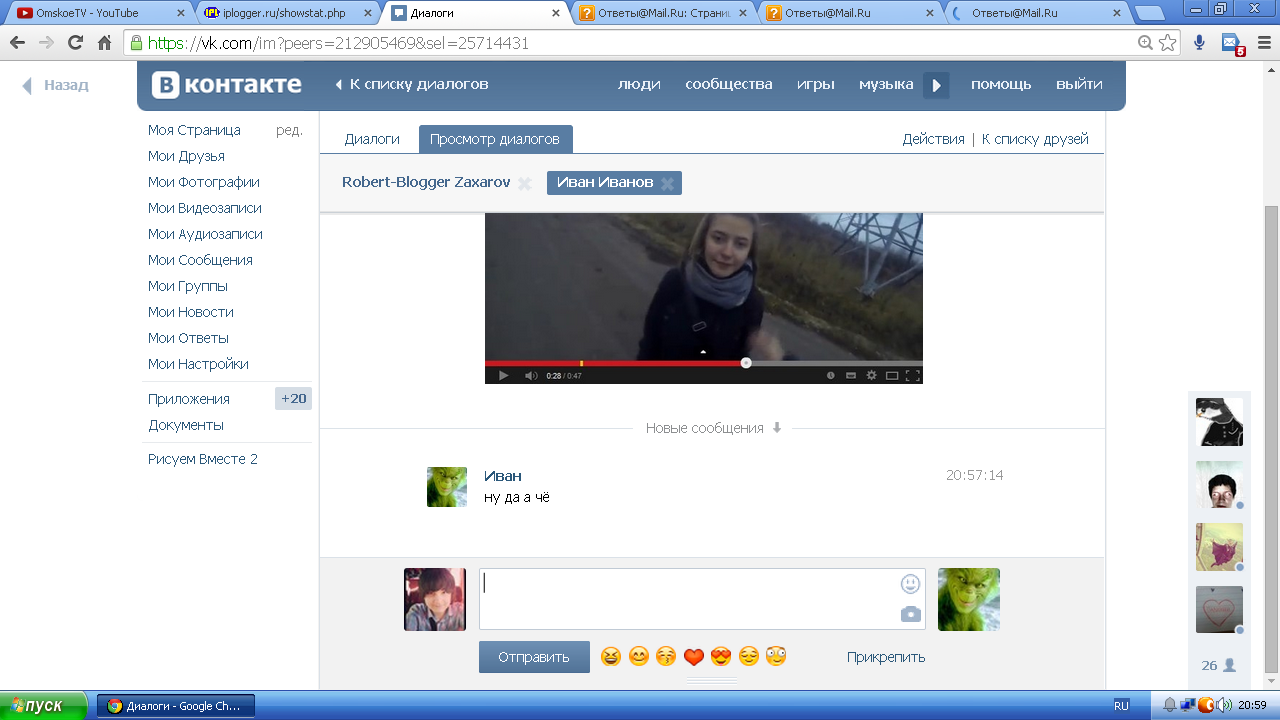Click К списку диалогов in header
This screenshot has height=720, width=1280.
pos(412,84)
